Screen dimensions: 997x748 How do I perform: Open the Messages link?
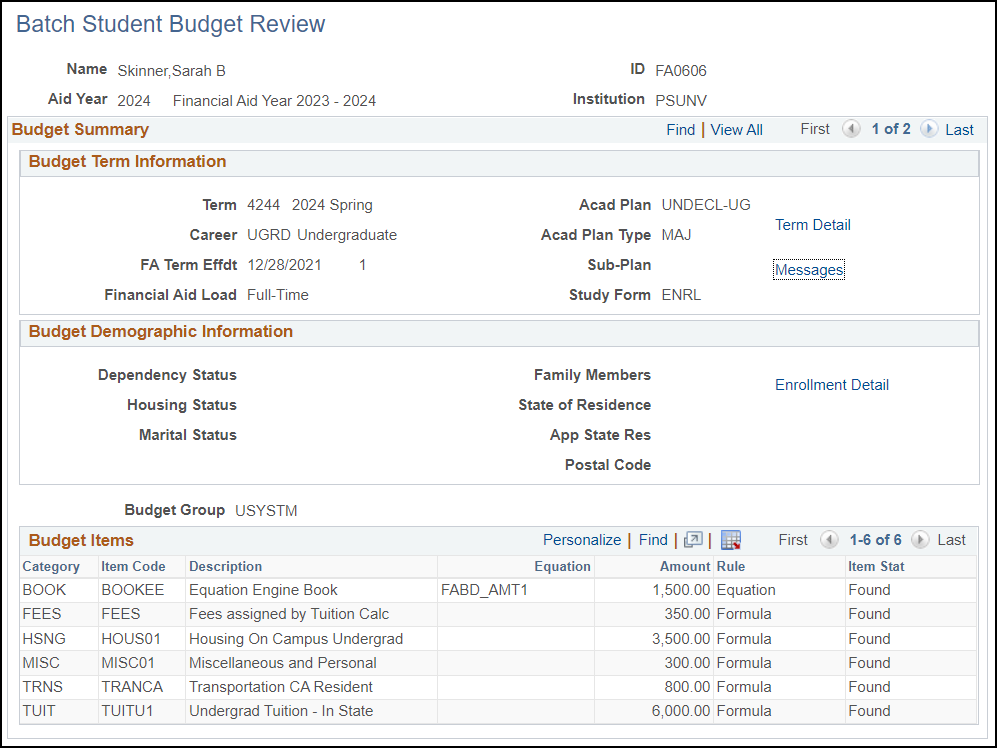[808, 270]
